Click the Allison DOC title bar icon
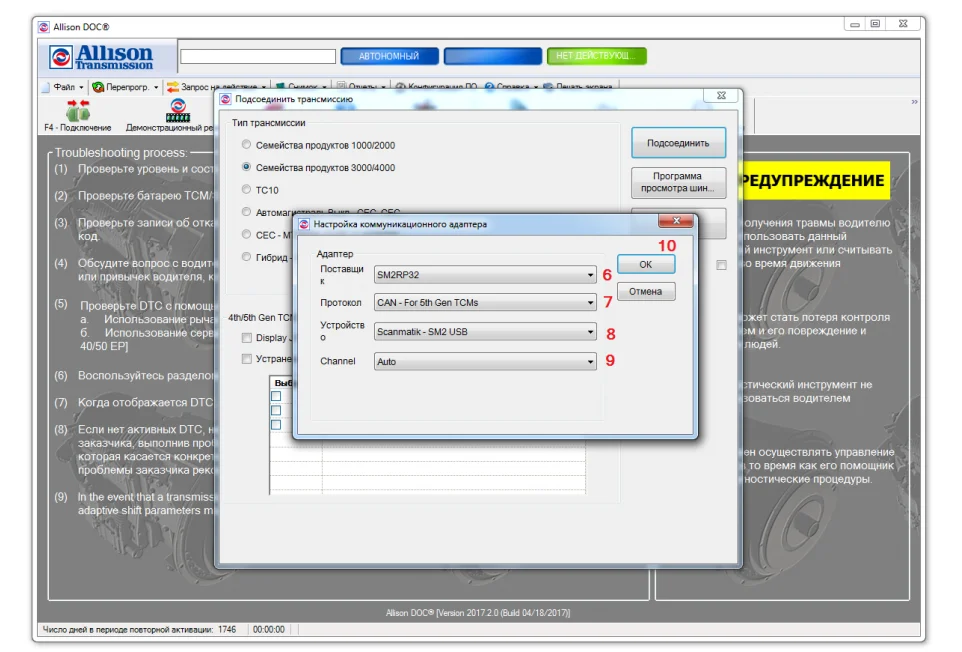The height and width of the screenshot is (652, 962). click(44, 27)
